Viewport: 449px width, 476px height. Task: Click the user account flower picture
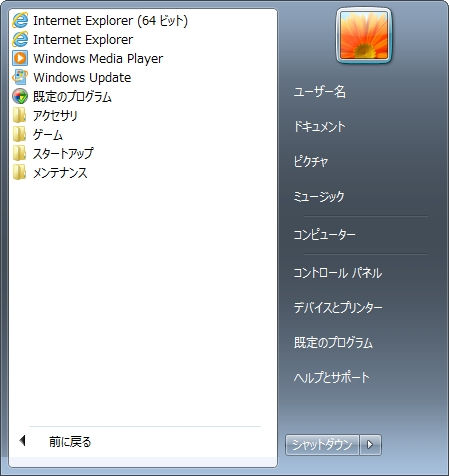[x=364, y=35]
